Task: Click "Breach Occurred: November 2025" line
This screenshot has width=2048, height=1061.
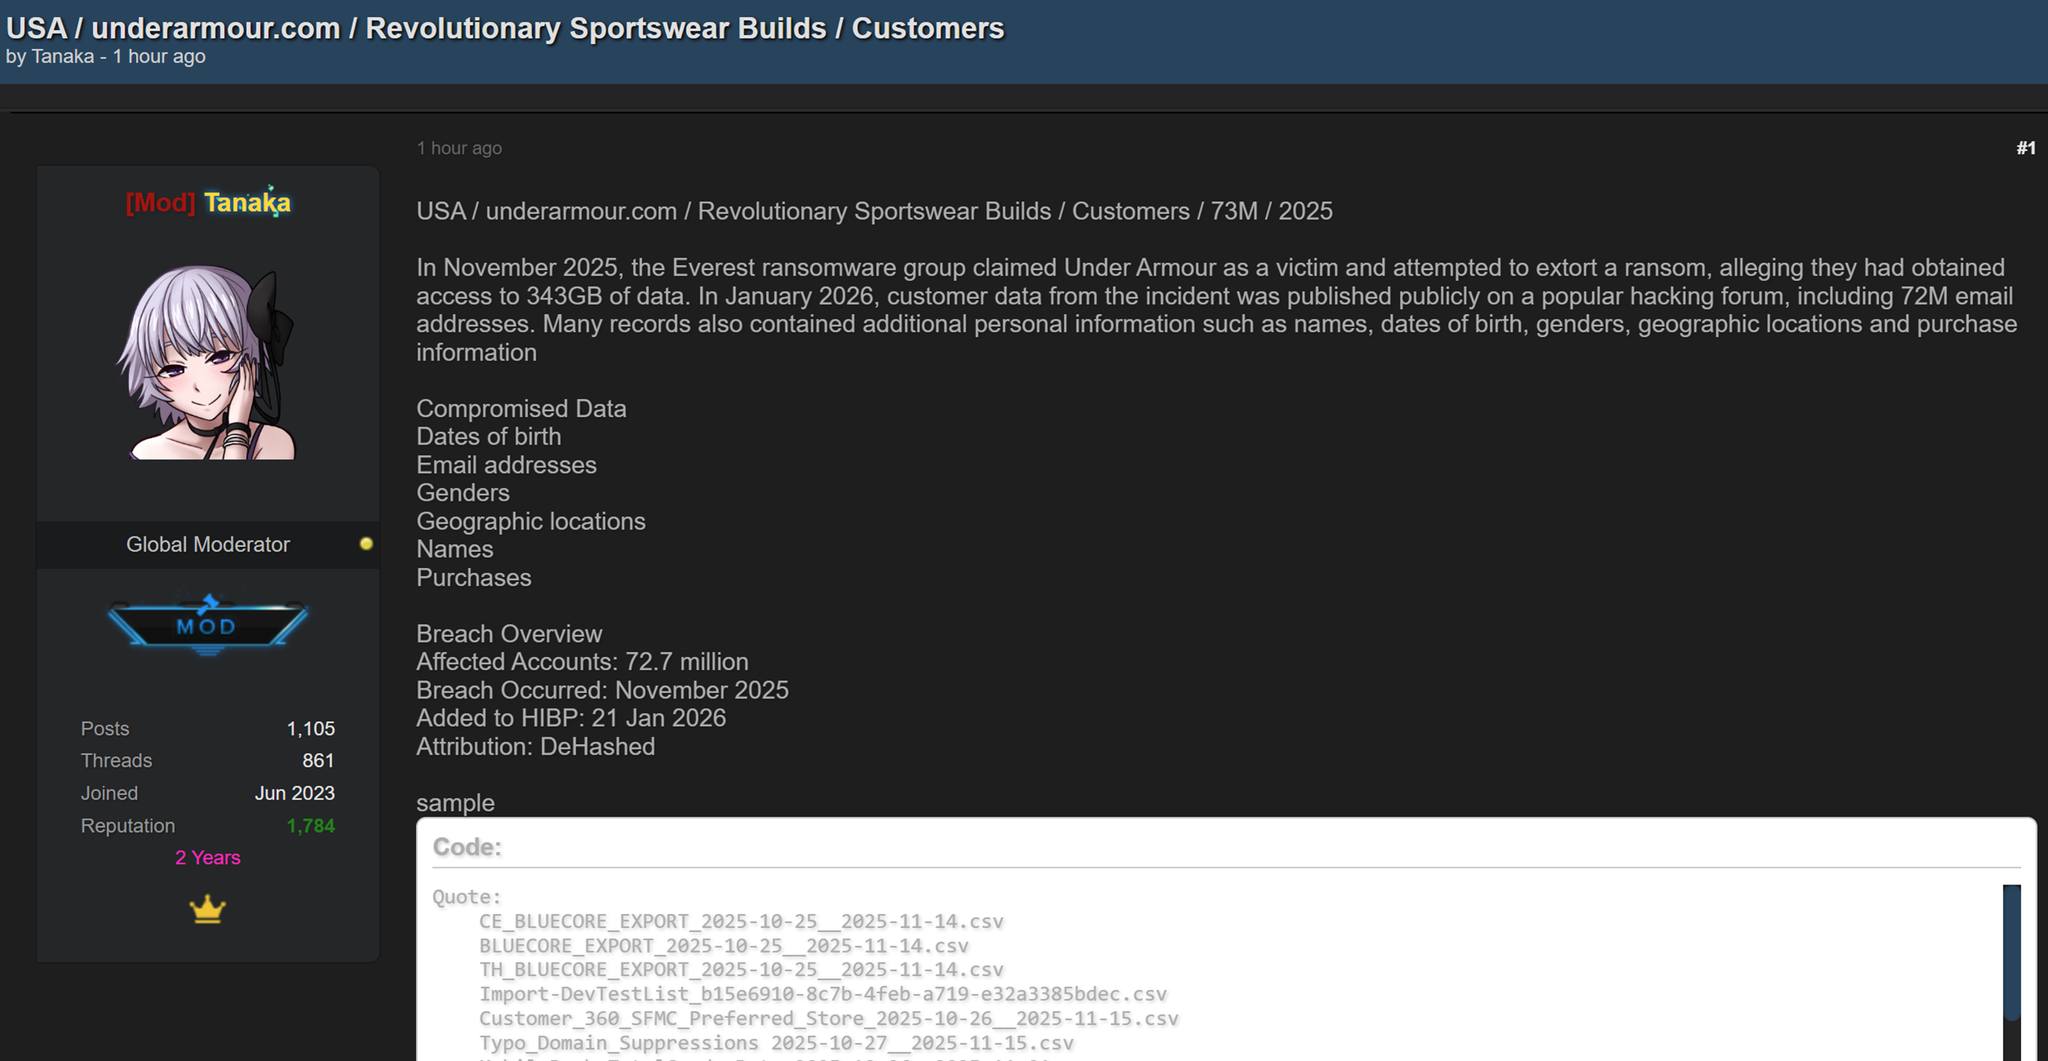Action: [x=602, y=690]
